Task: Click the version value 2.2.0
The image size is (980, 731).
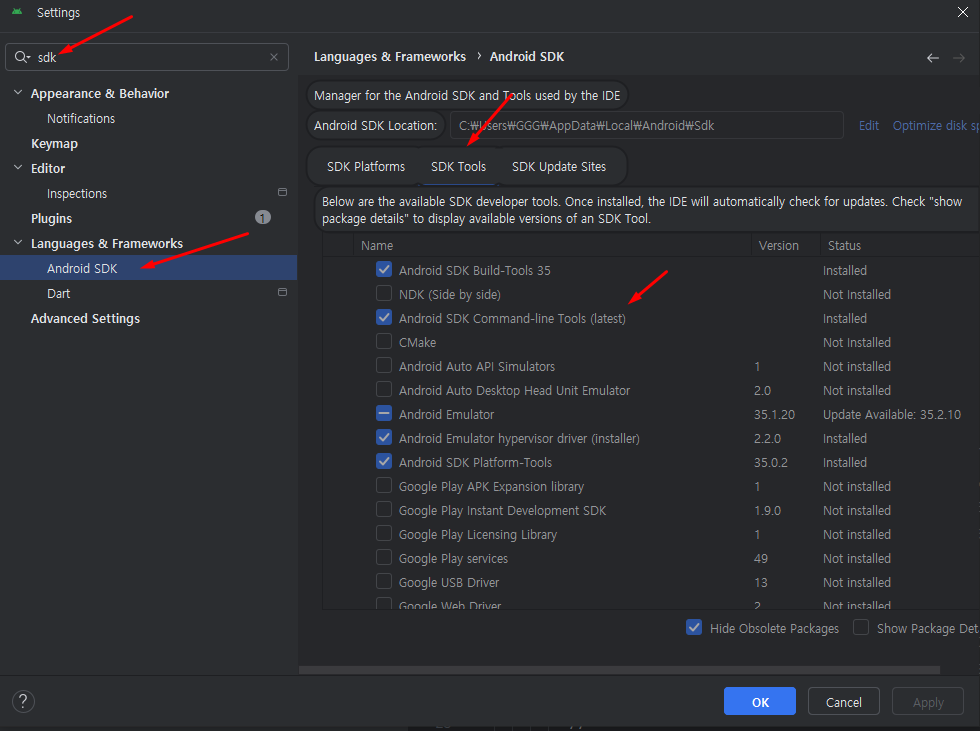Action: 768,439
